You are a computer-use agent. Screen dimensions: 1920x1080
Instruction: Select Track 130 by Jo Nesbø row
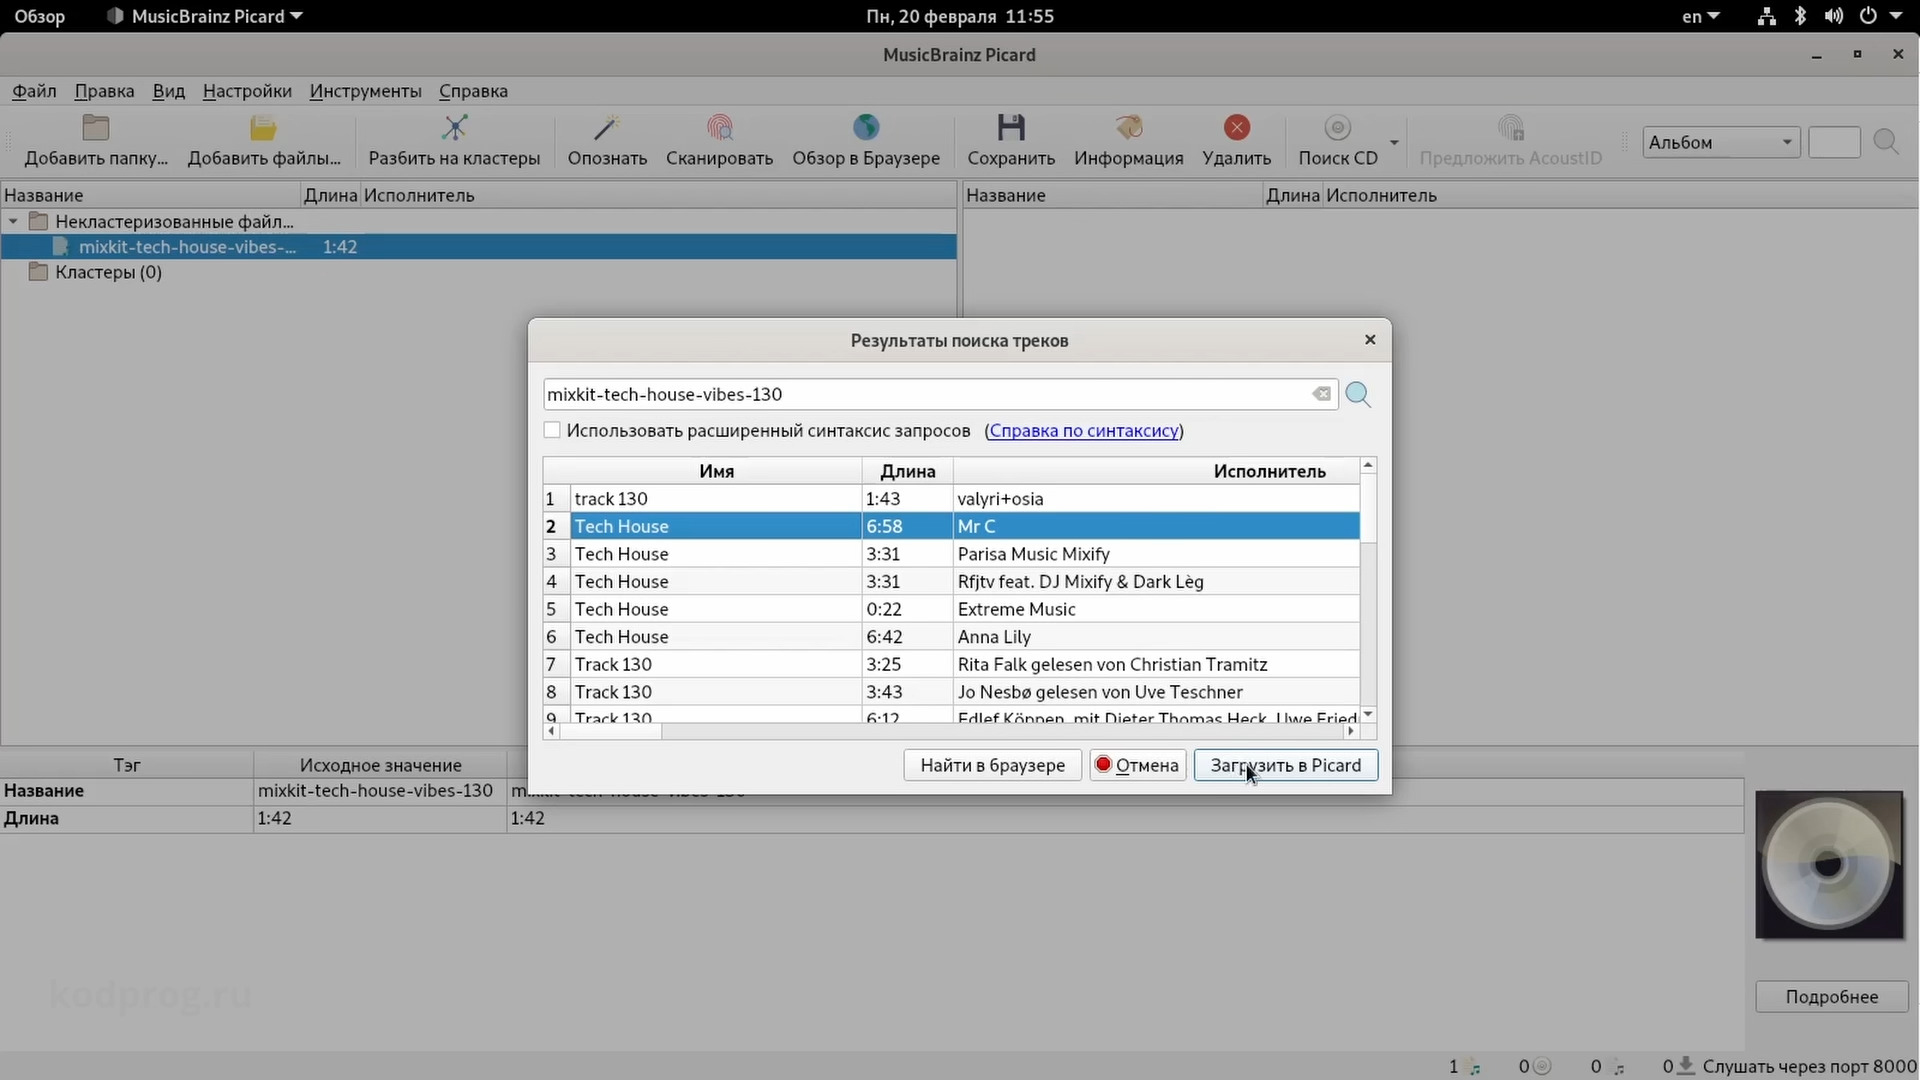pos(951,692)
